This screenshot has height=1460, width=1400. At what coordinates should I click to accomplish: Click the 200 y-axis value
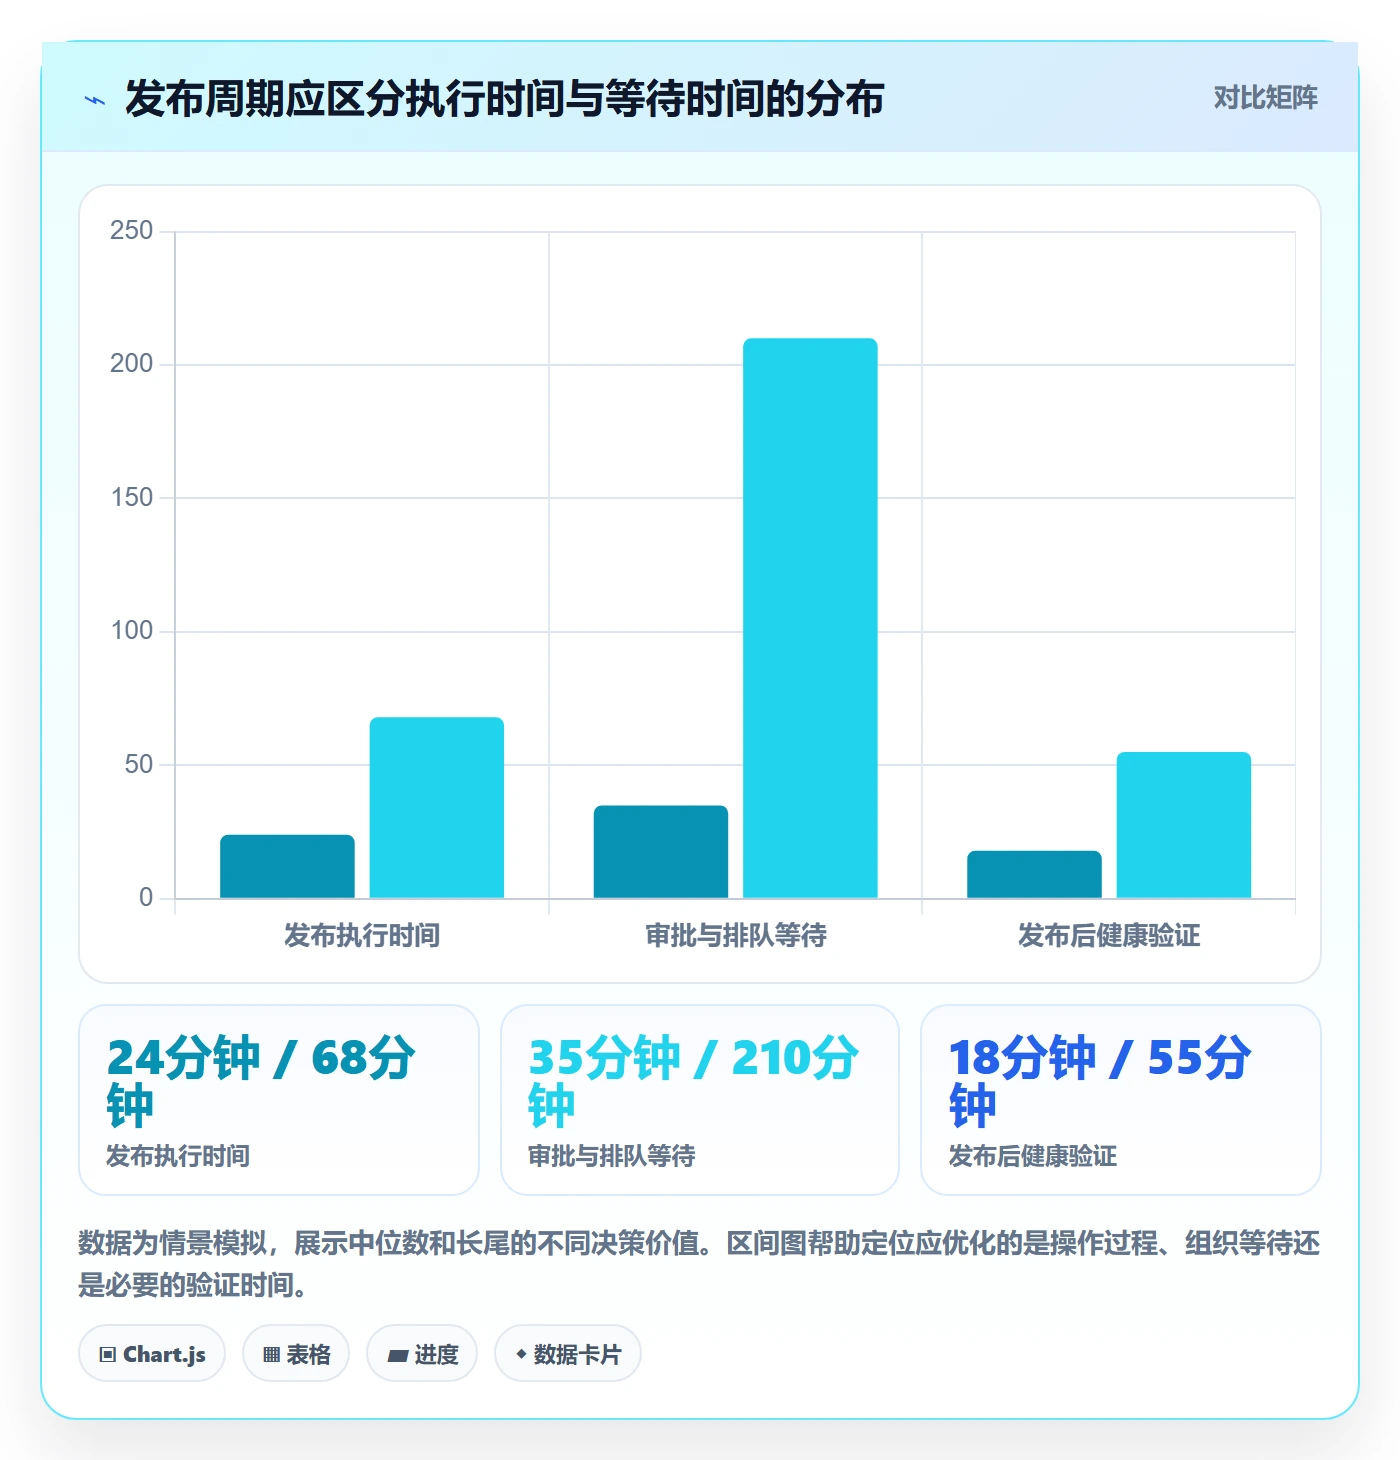pos(131,364)
